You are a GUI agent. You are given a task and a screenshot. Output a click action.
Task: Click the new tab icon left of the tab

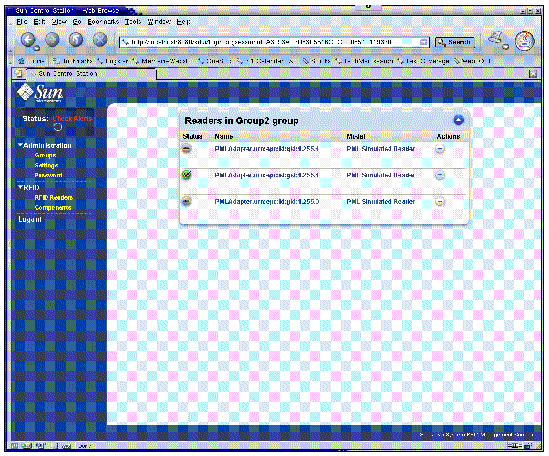pos(18,74)
